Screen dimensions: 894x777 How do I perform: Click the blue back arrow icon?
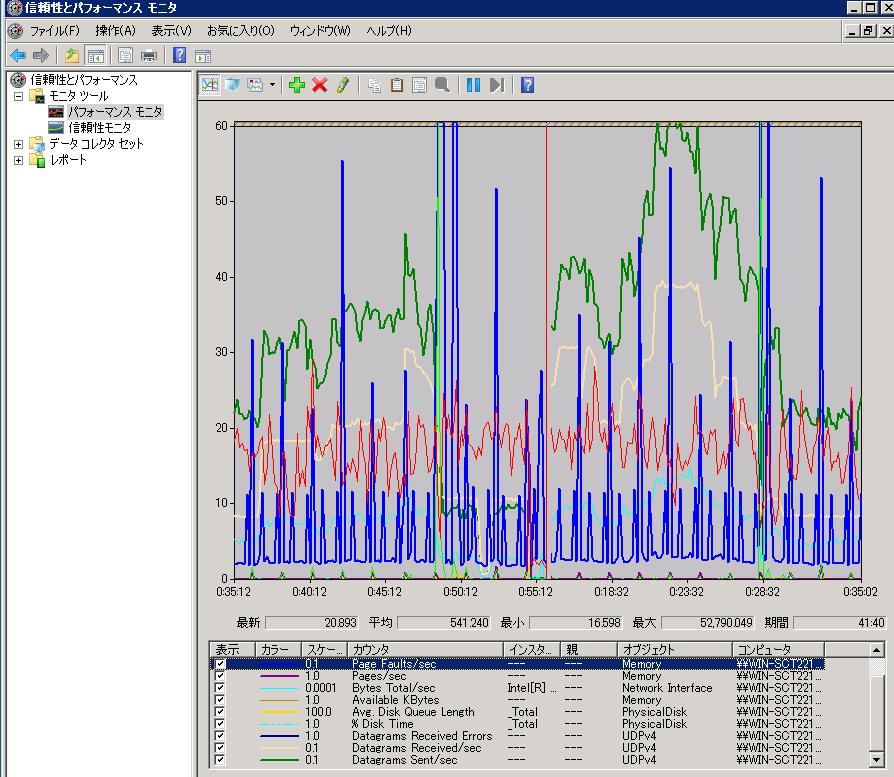(18, 55)
